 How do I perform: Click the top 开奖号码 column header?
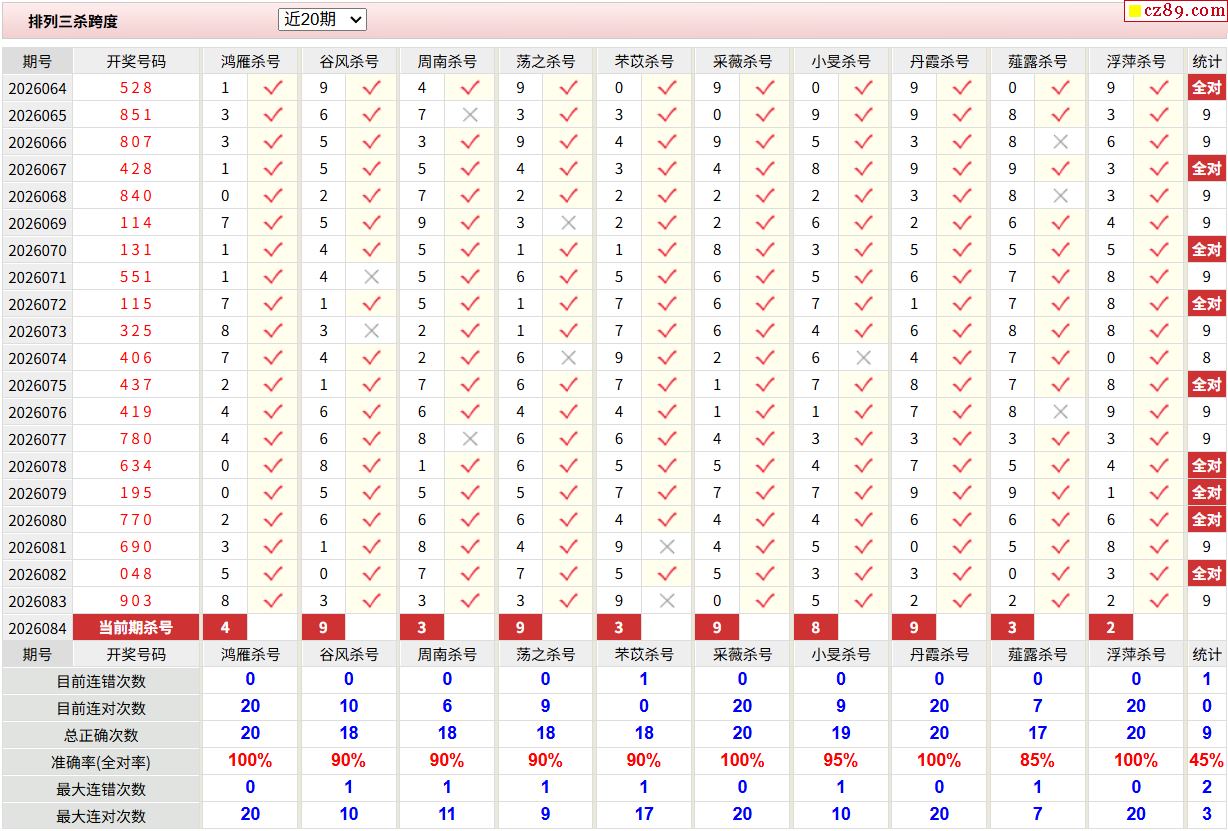click(136, 61)
